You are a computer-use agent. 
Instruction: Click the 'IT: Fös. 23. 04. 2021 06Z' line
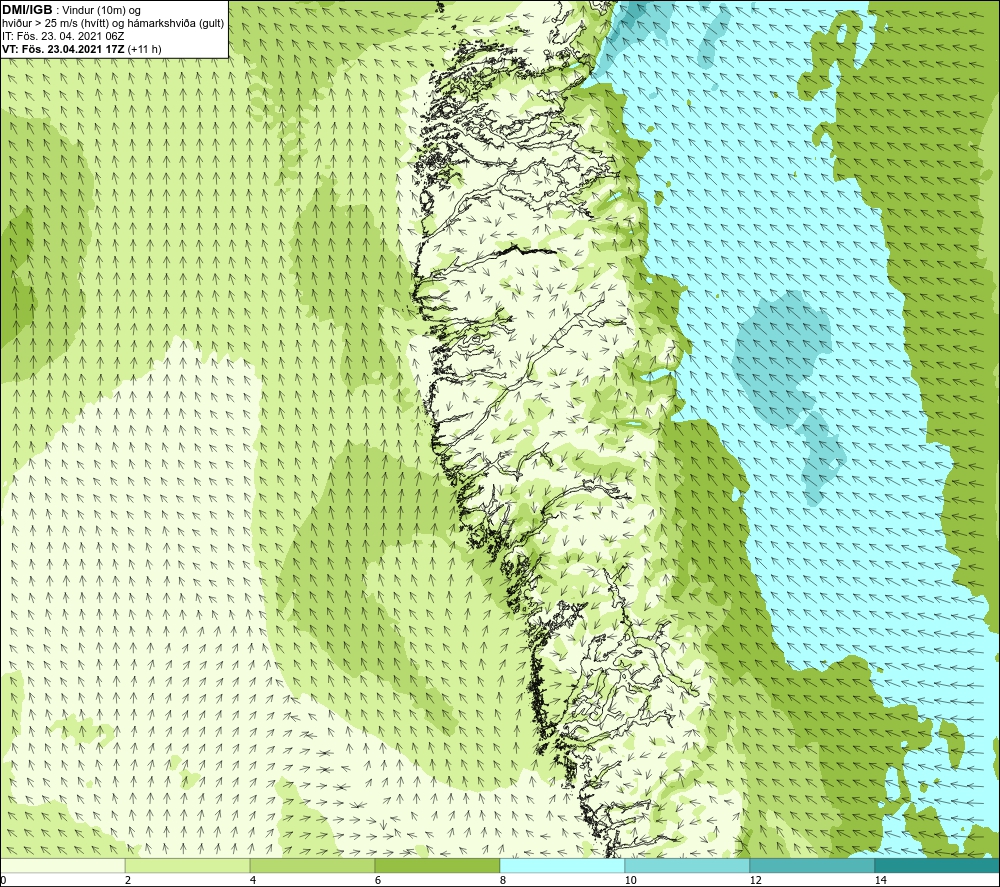tap(63, 36)
